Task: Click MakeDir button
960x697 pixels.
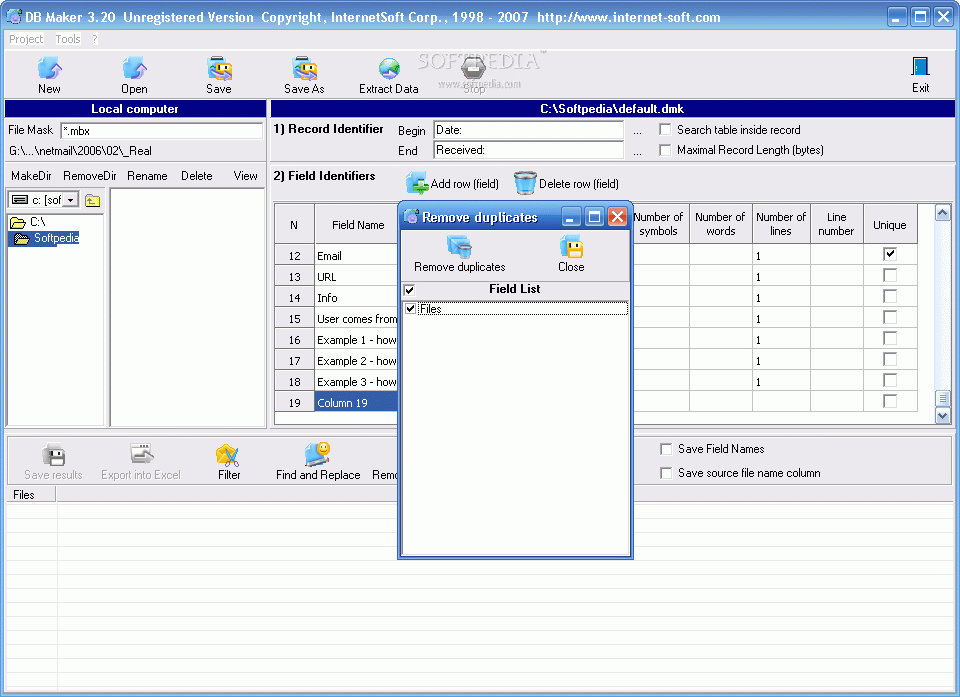Action: (31, 176)
